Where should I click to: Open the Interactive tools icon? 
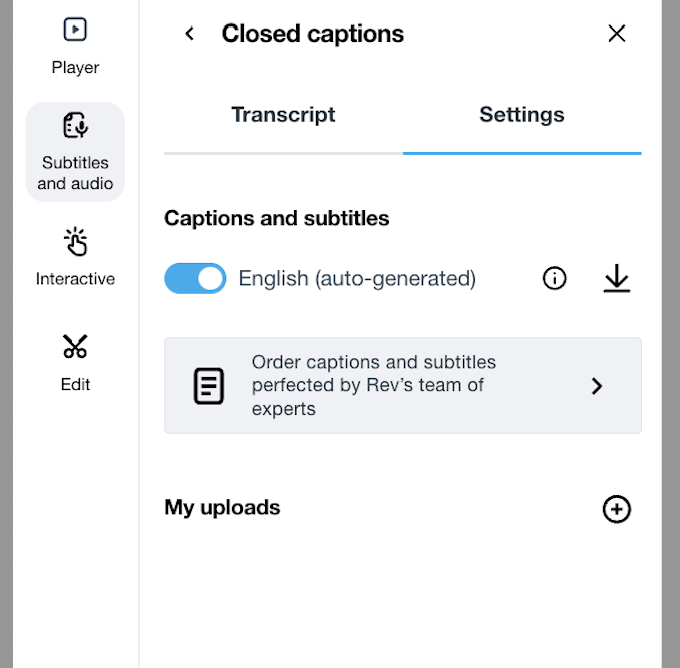(75, 242)
